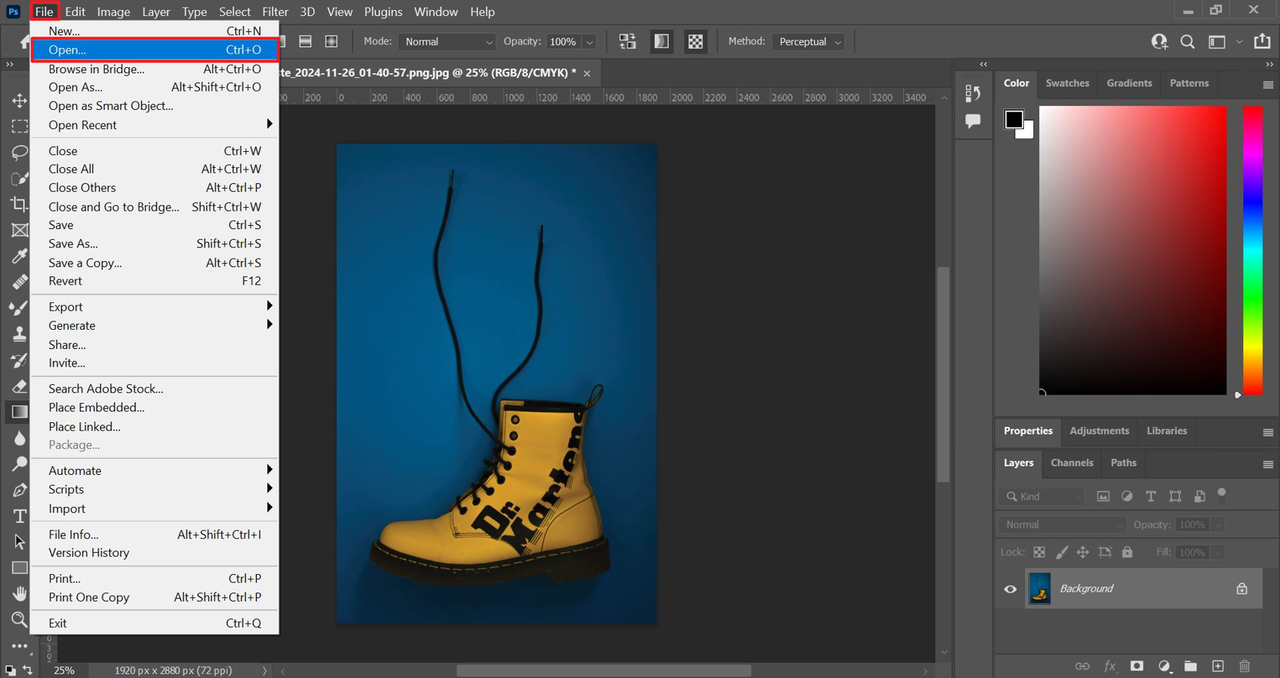Hide the Background layer using eye icon

[x=1010, y=589]
